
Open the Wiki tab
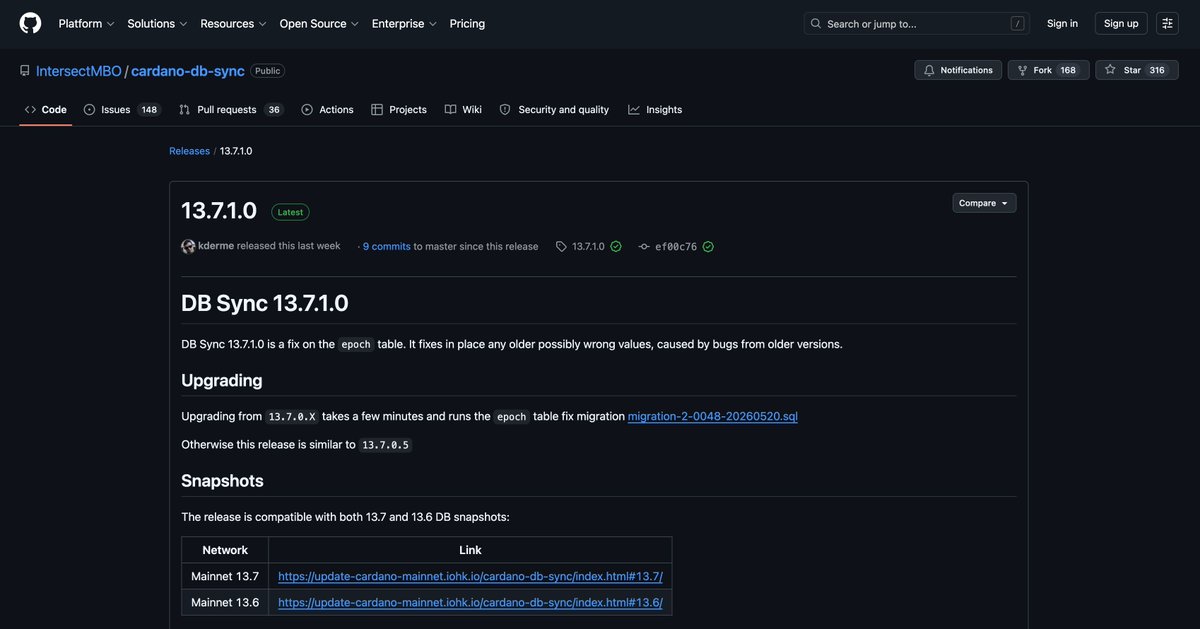click(x=463, y=110)
